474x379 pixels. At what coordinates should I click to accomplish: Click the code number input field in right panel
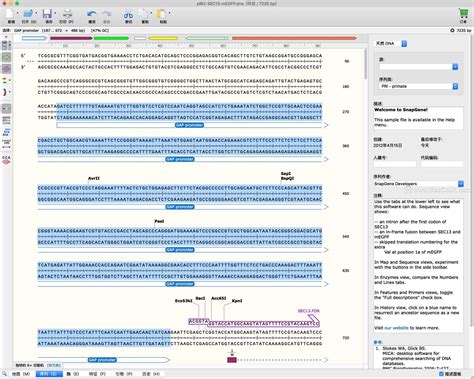pyautogui.click(x=442, y=164)
